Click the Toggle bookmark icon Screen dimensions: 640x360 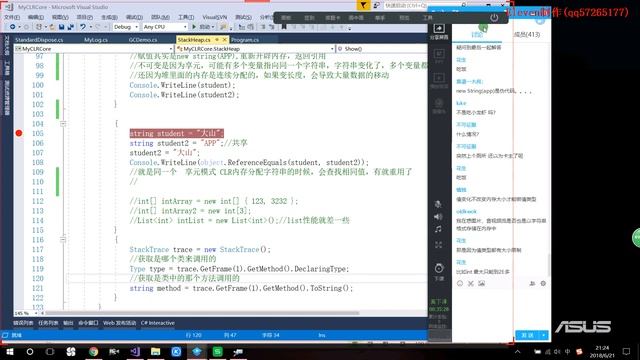click(284, 27)
